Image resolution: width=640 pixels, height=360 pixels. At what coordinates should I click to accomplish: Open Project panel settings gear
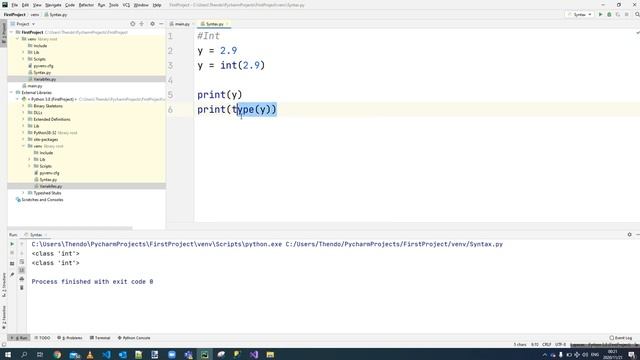tap(152, 24)
